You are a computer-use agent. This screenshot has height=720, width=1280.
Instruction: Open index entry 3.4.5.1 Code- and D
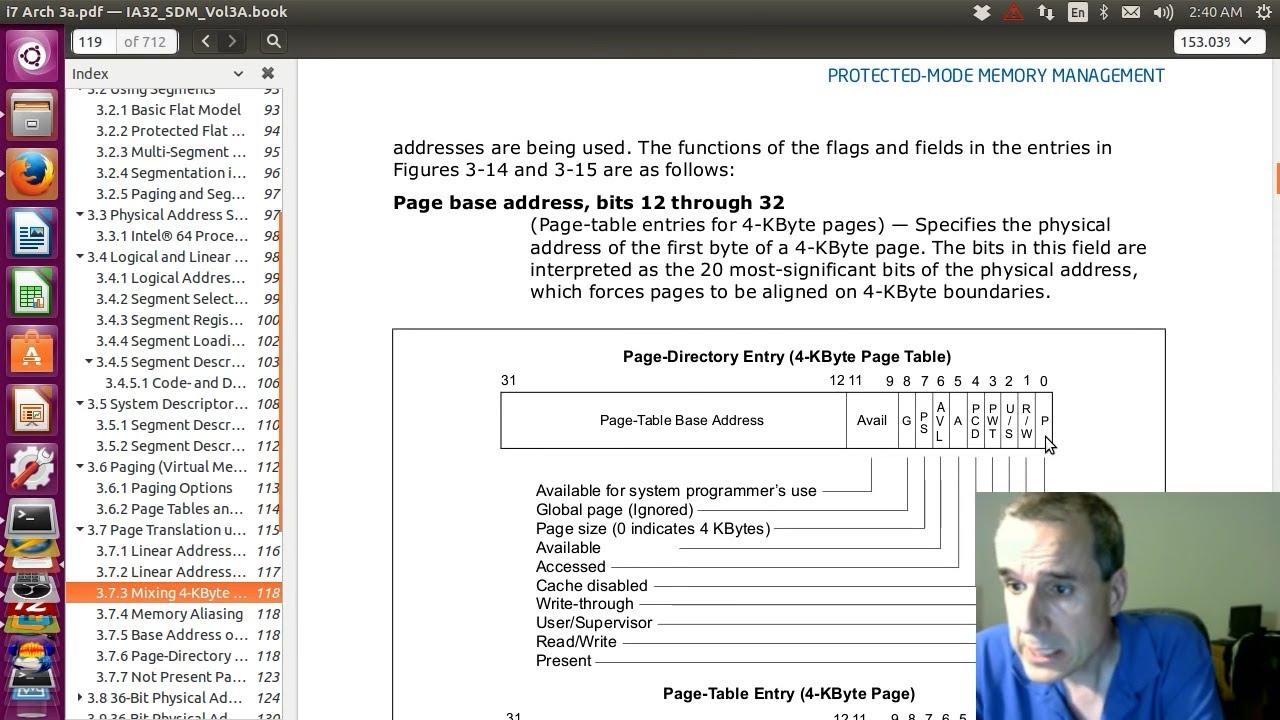[x=174, y=383]
